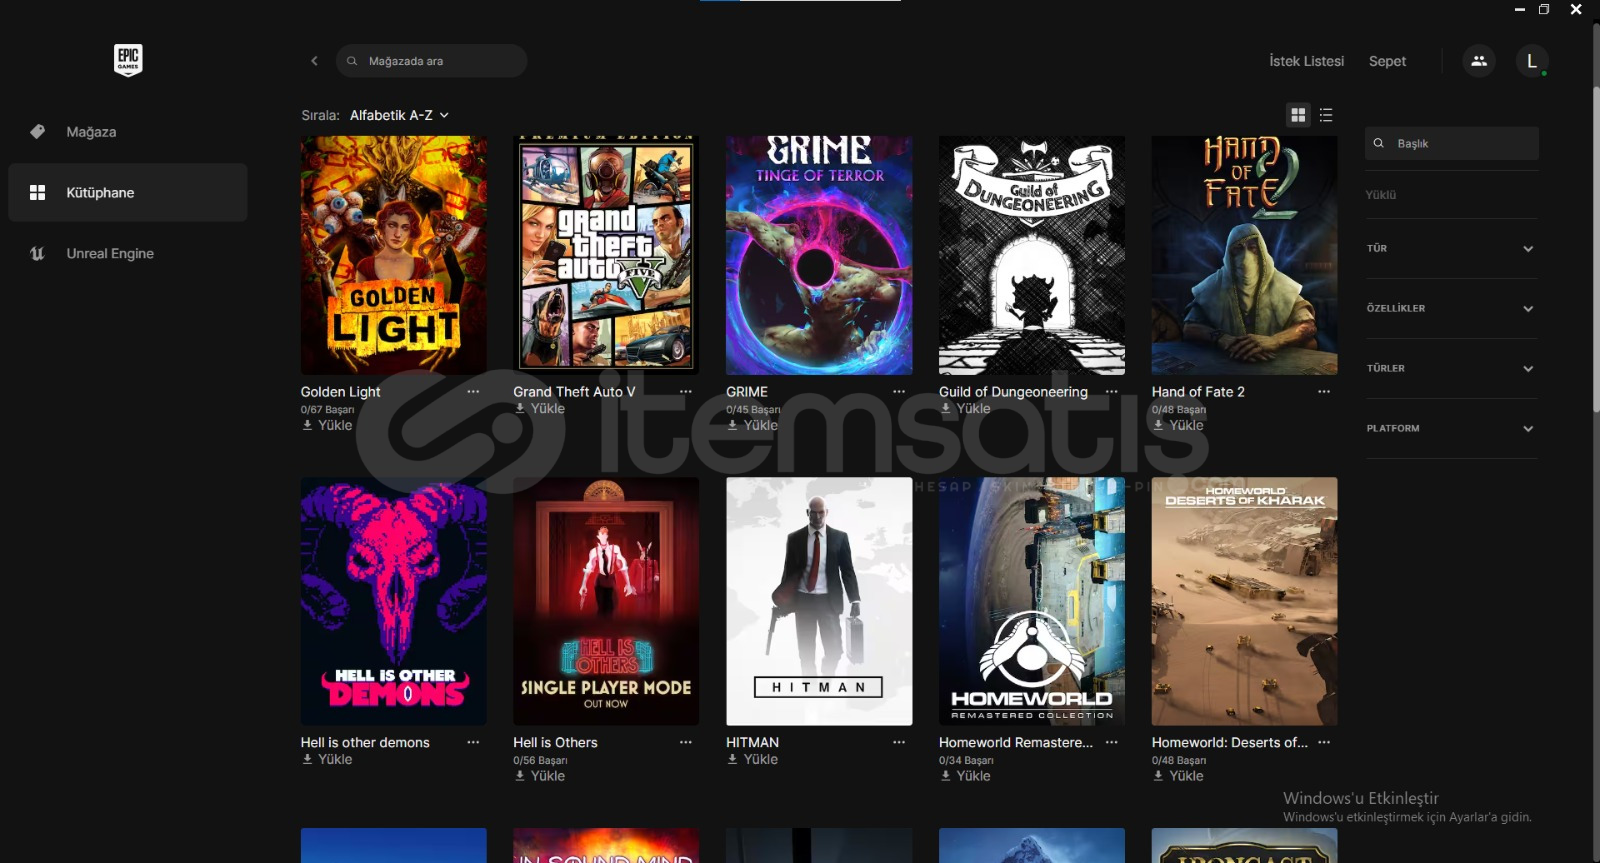Screen dimensions: 1600x863
Task: Switch to grid view
Action: click(1298, 115)
